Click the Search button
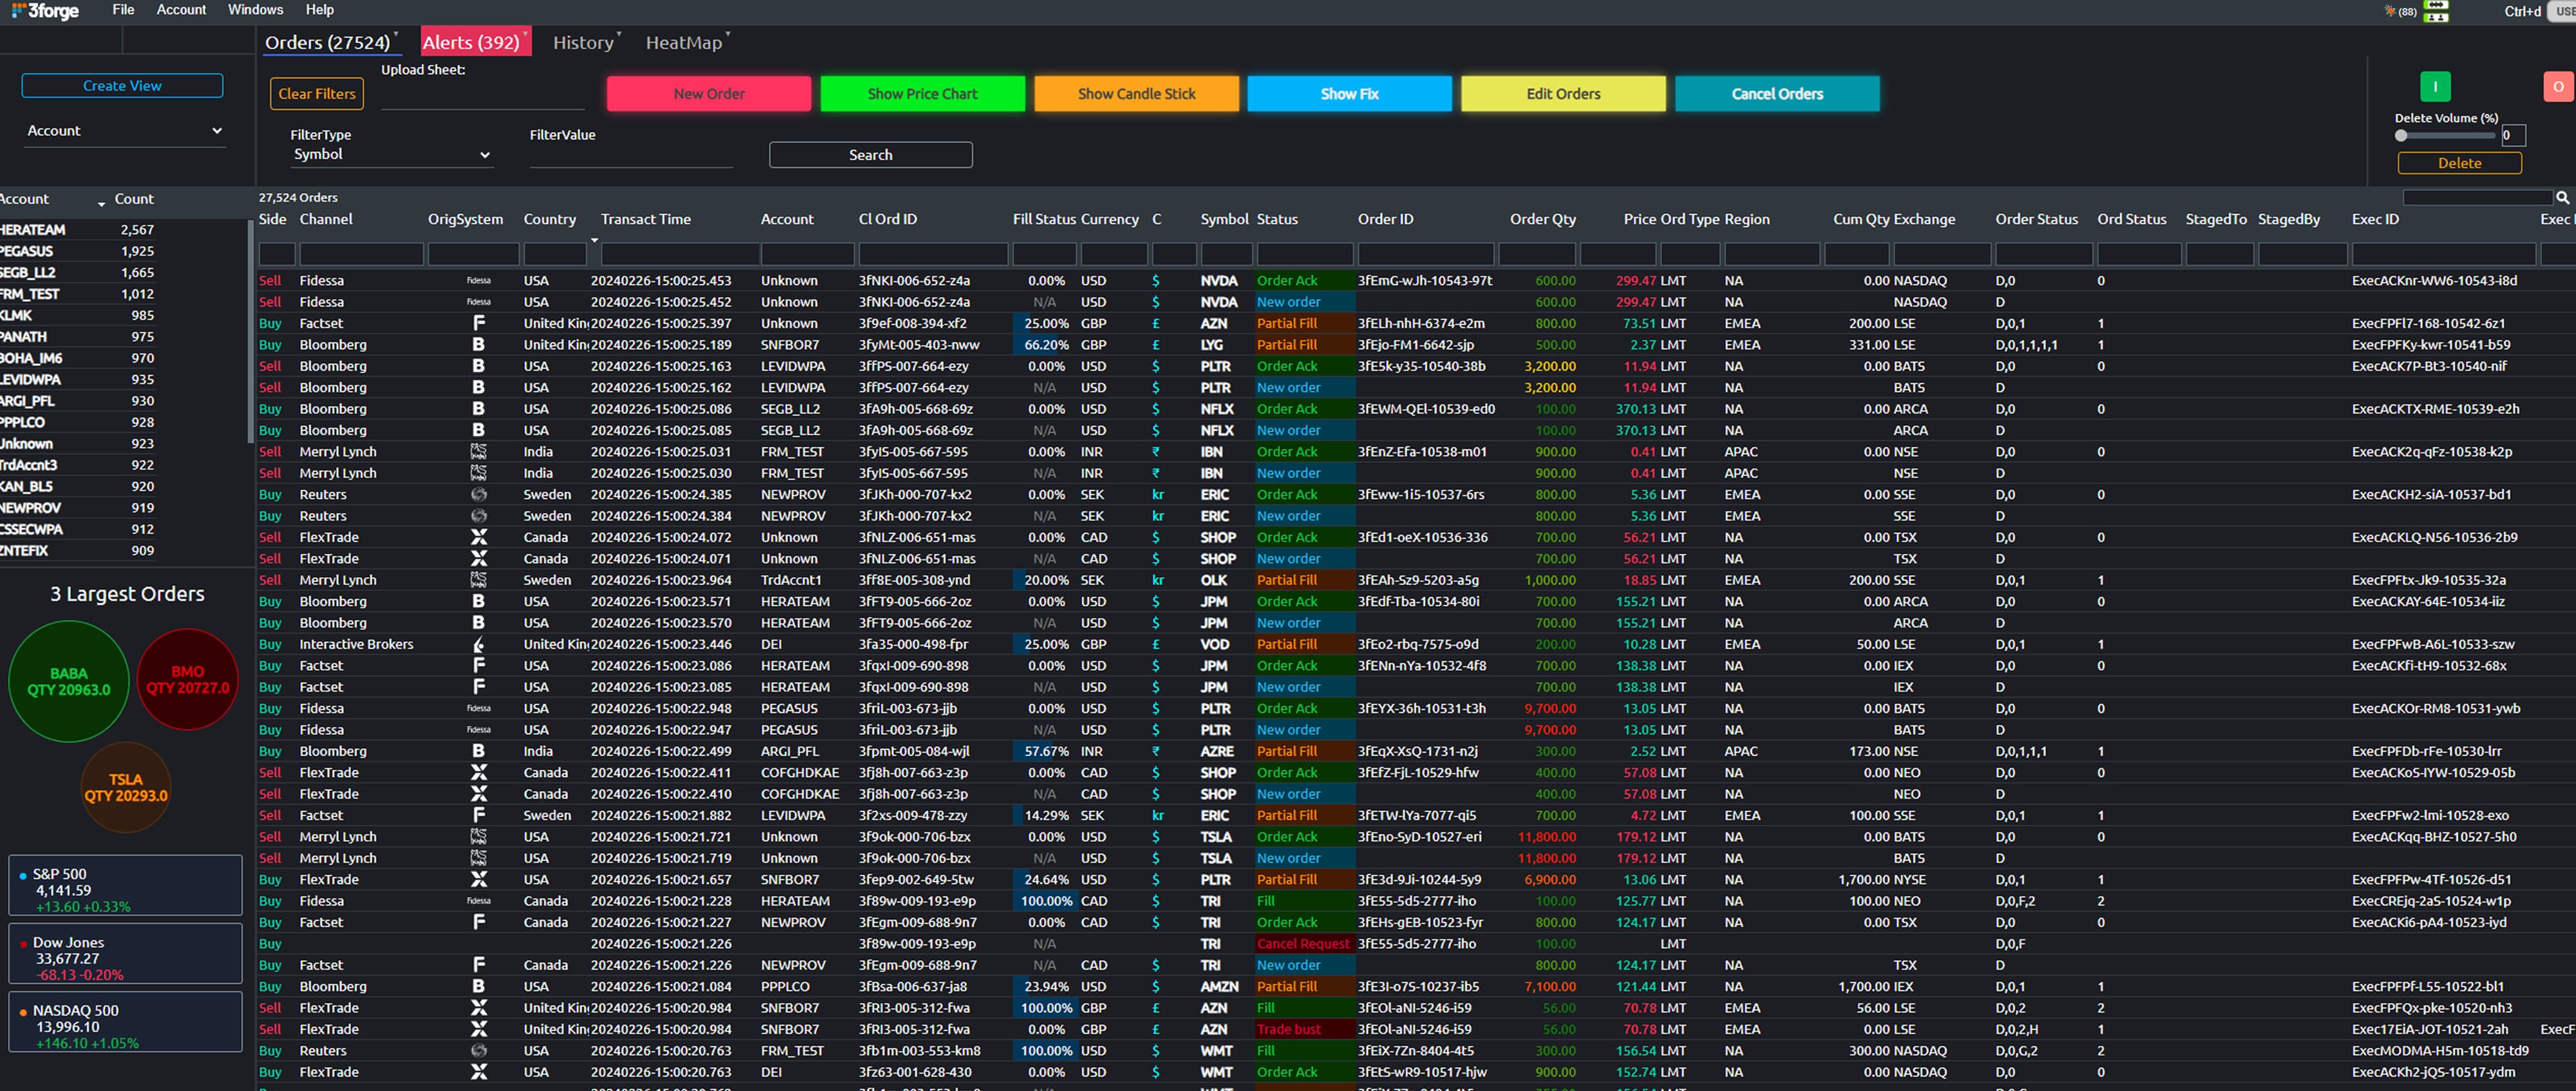 [x=870, y=155]
